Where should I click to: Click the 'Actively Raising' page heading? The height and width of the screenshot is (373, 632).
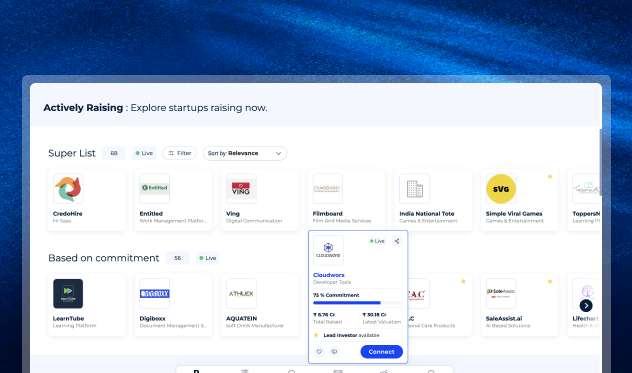point(83,108)
